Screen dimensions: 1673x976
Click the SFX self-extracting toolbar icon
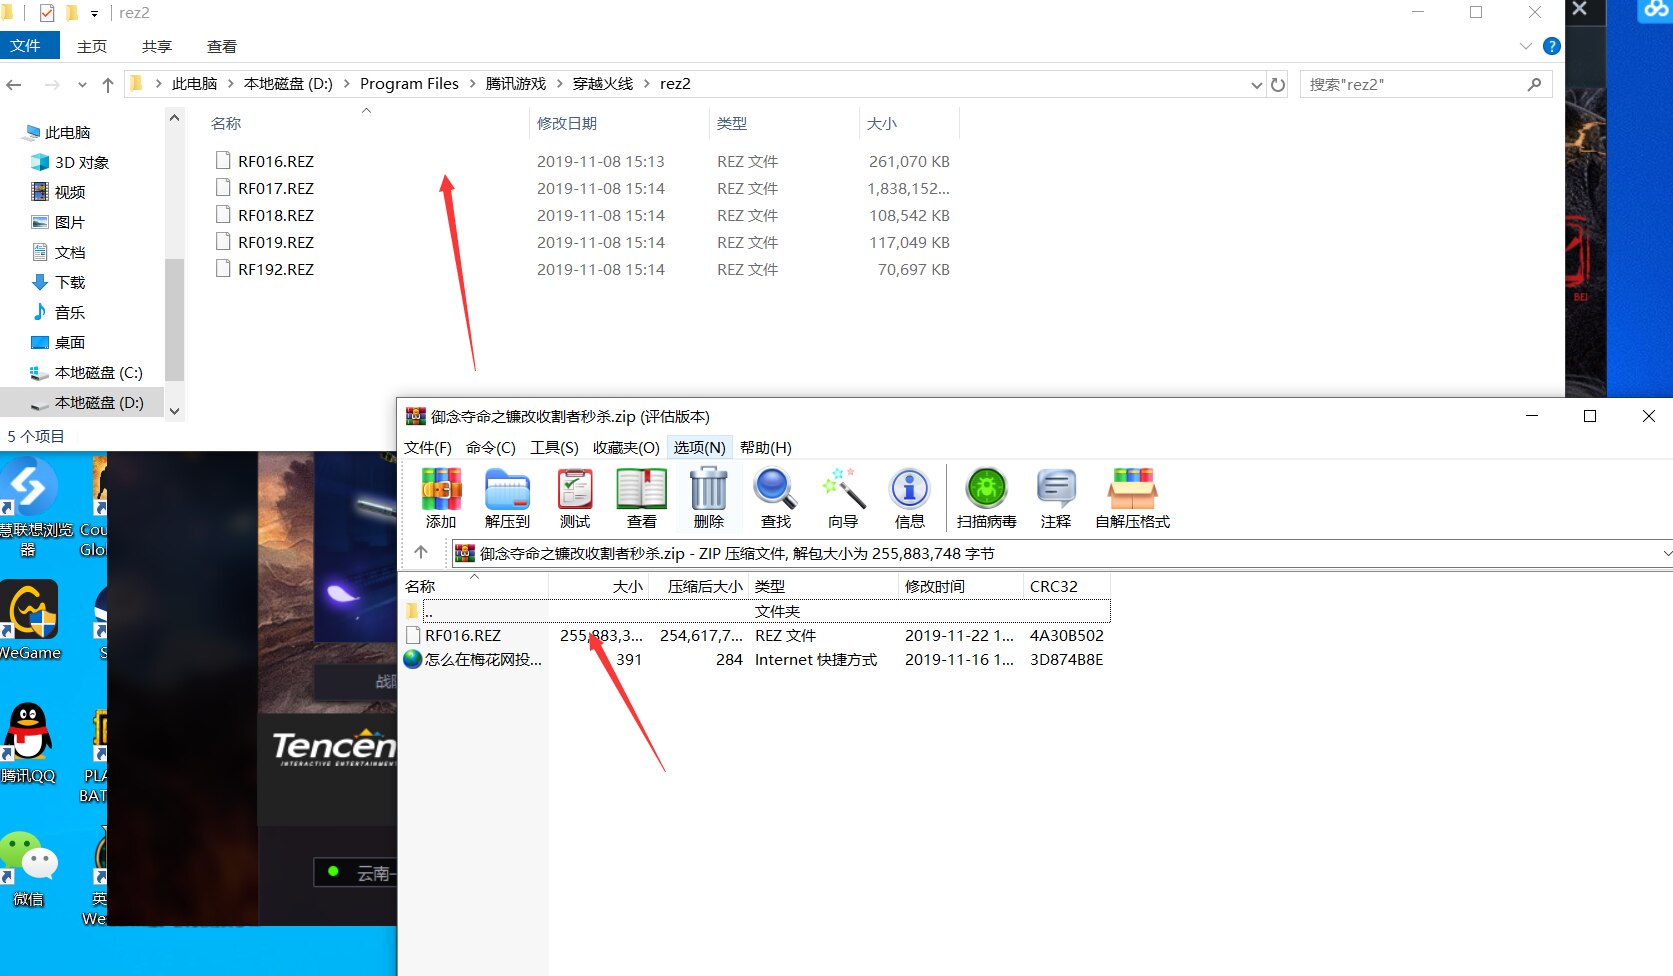(1132, 498)
